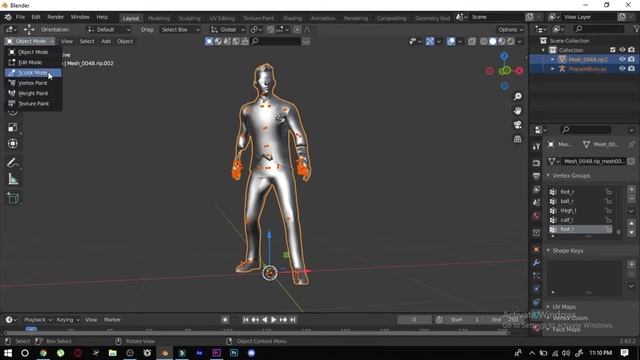The height and width of the screenshot is (360, 640).
Task: Open the Select Box drag dropdown
Action: point(180,29)
